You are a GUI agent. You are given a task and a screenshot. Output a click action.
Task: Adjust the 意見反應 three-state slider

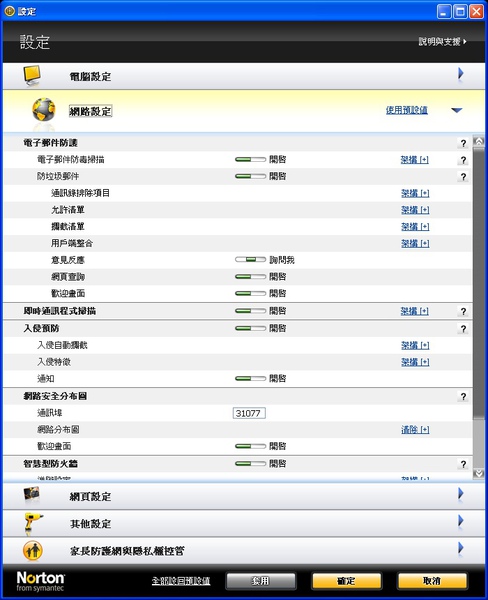[250, 259]
